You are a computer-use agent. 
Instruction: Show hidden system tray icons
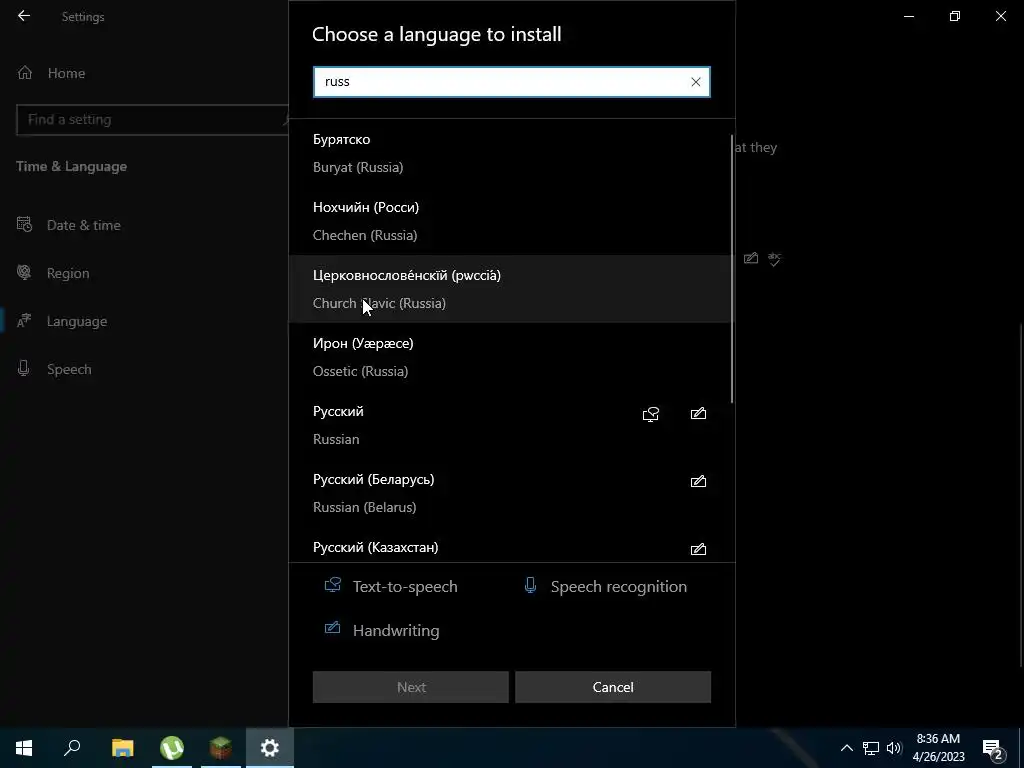846,748
